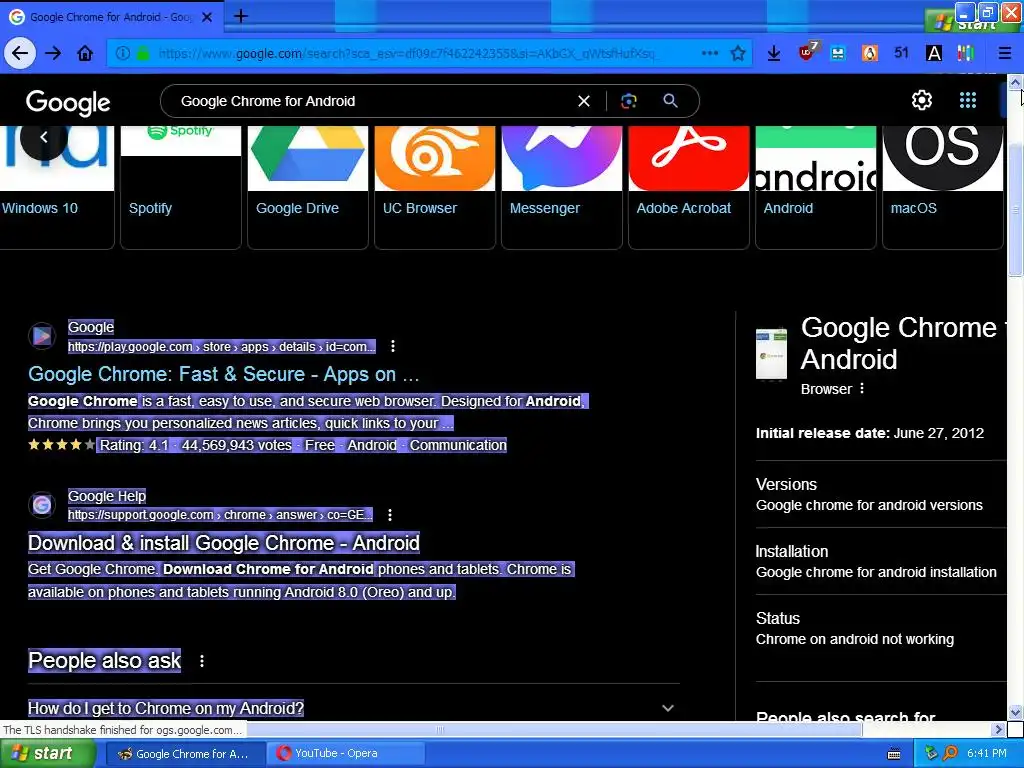Screen dimensions: 1024x768
Task: Click the 6:41 PM system clock
Action: (987, 754)
